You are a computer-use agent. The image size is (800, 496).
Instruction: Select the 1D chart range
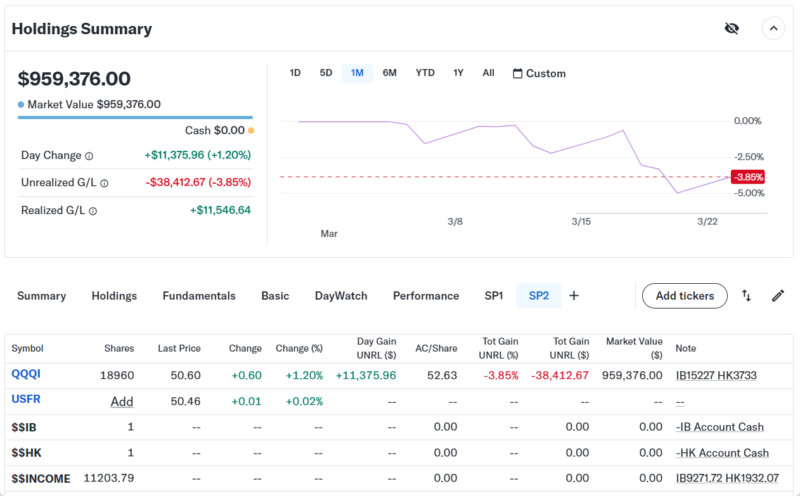click(x=295, y=73)
